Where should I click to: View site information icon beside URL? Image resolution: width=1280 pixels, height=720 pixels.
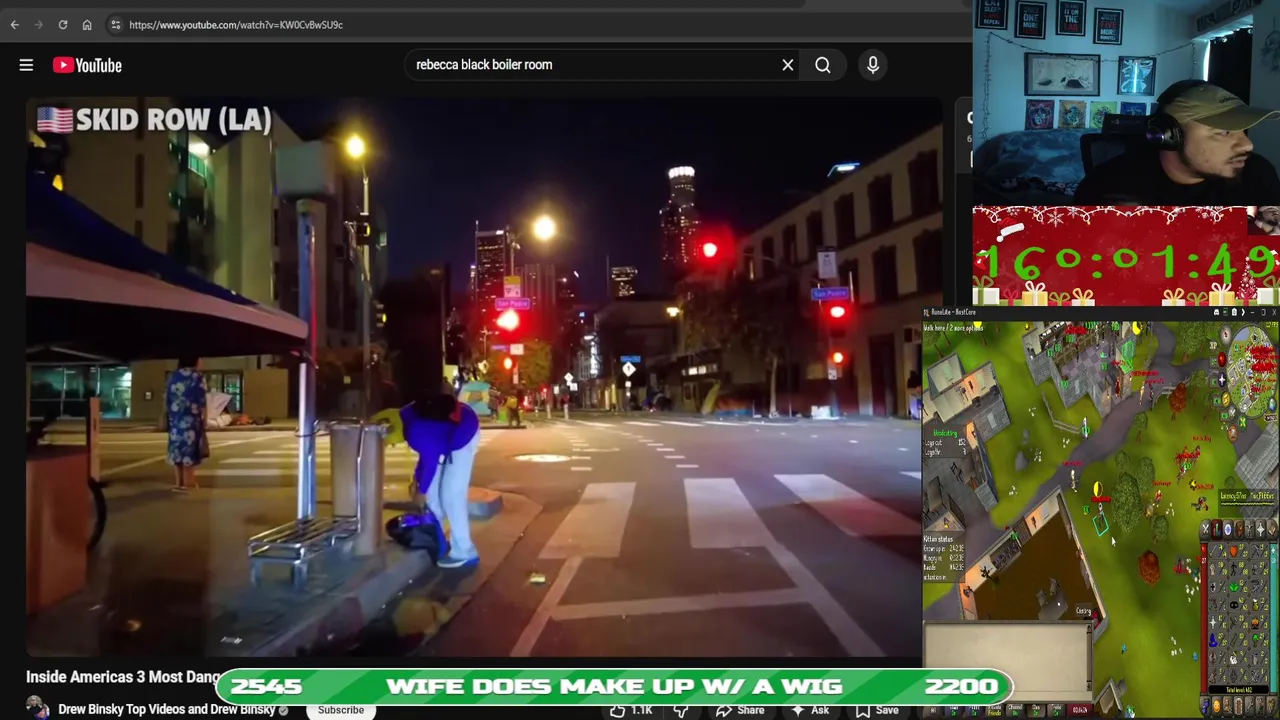click(x=116, y=25)
